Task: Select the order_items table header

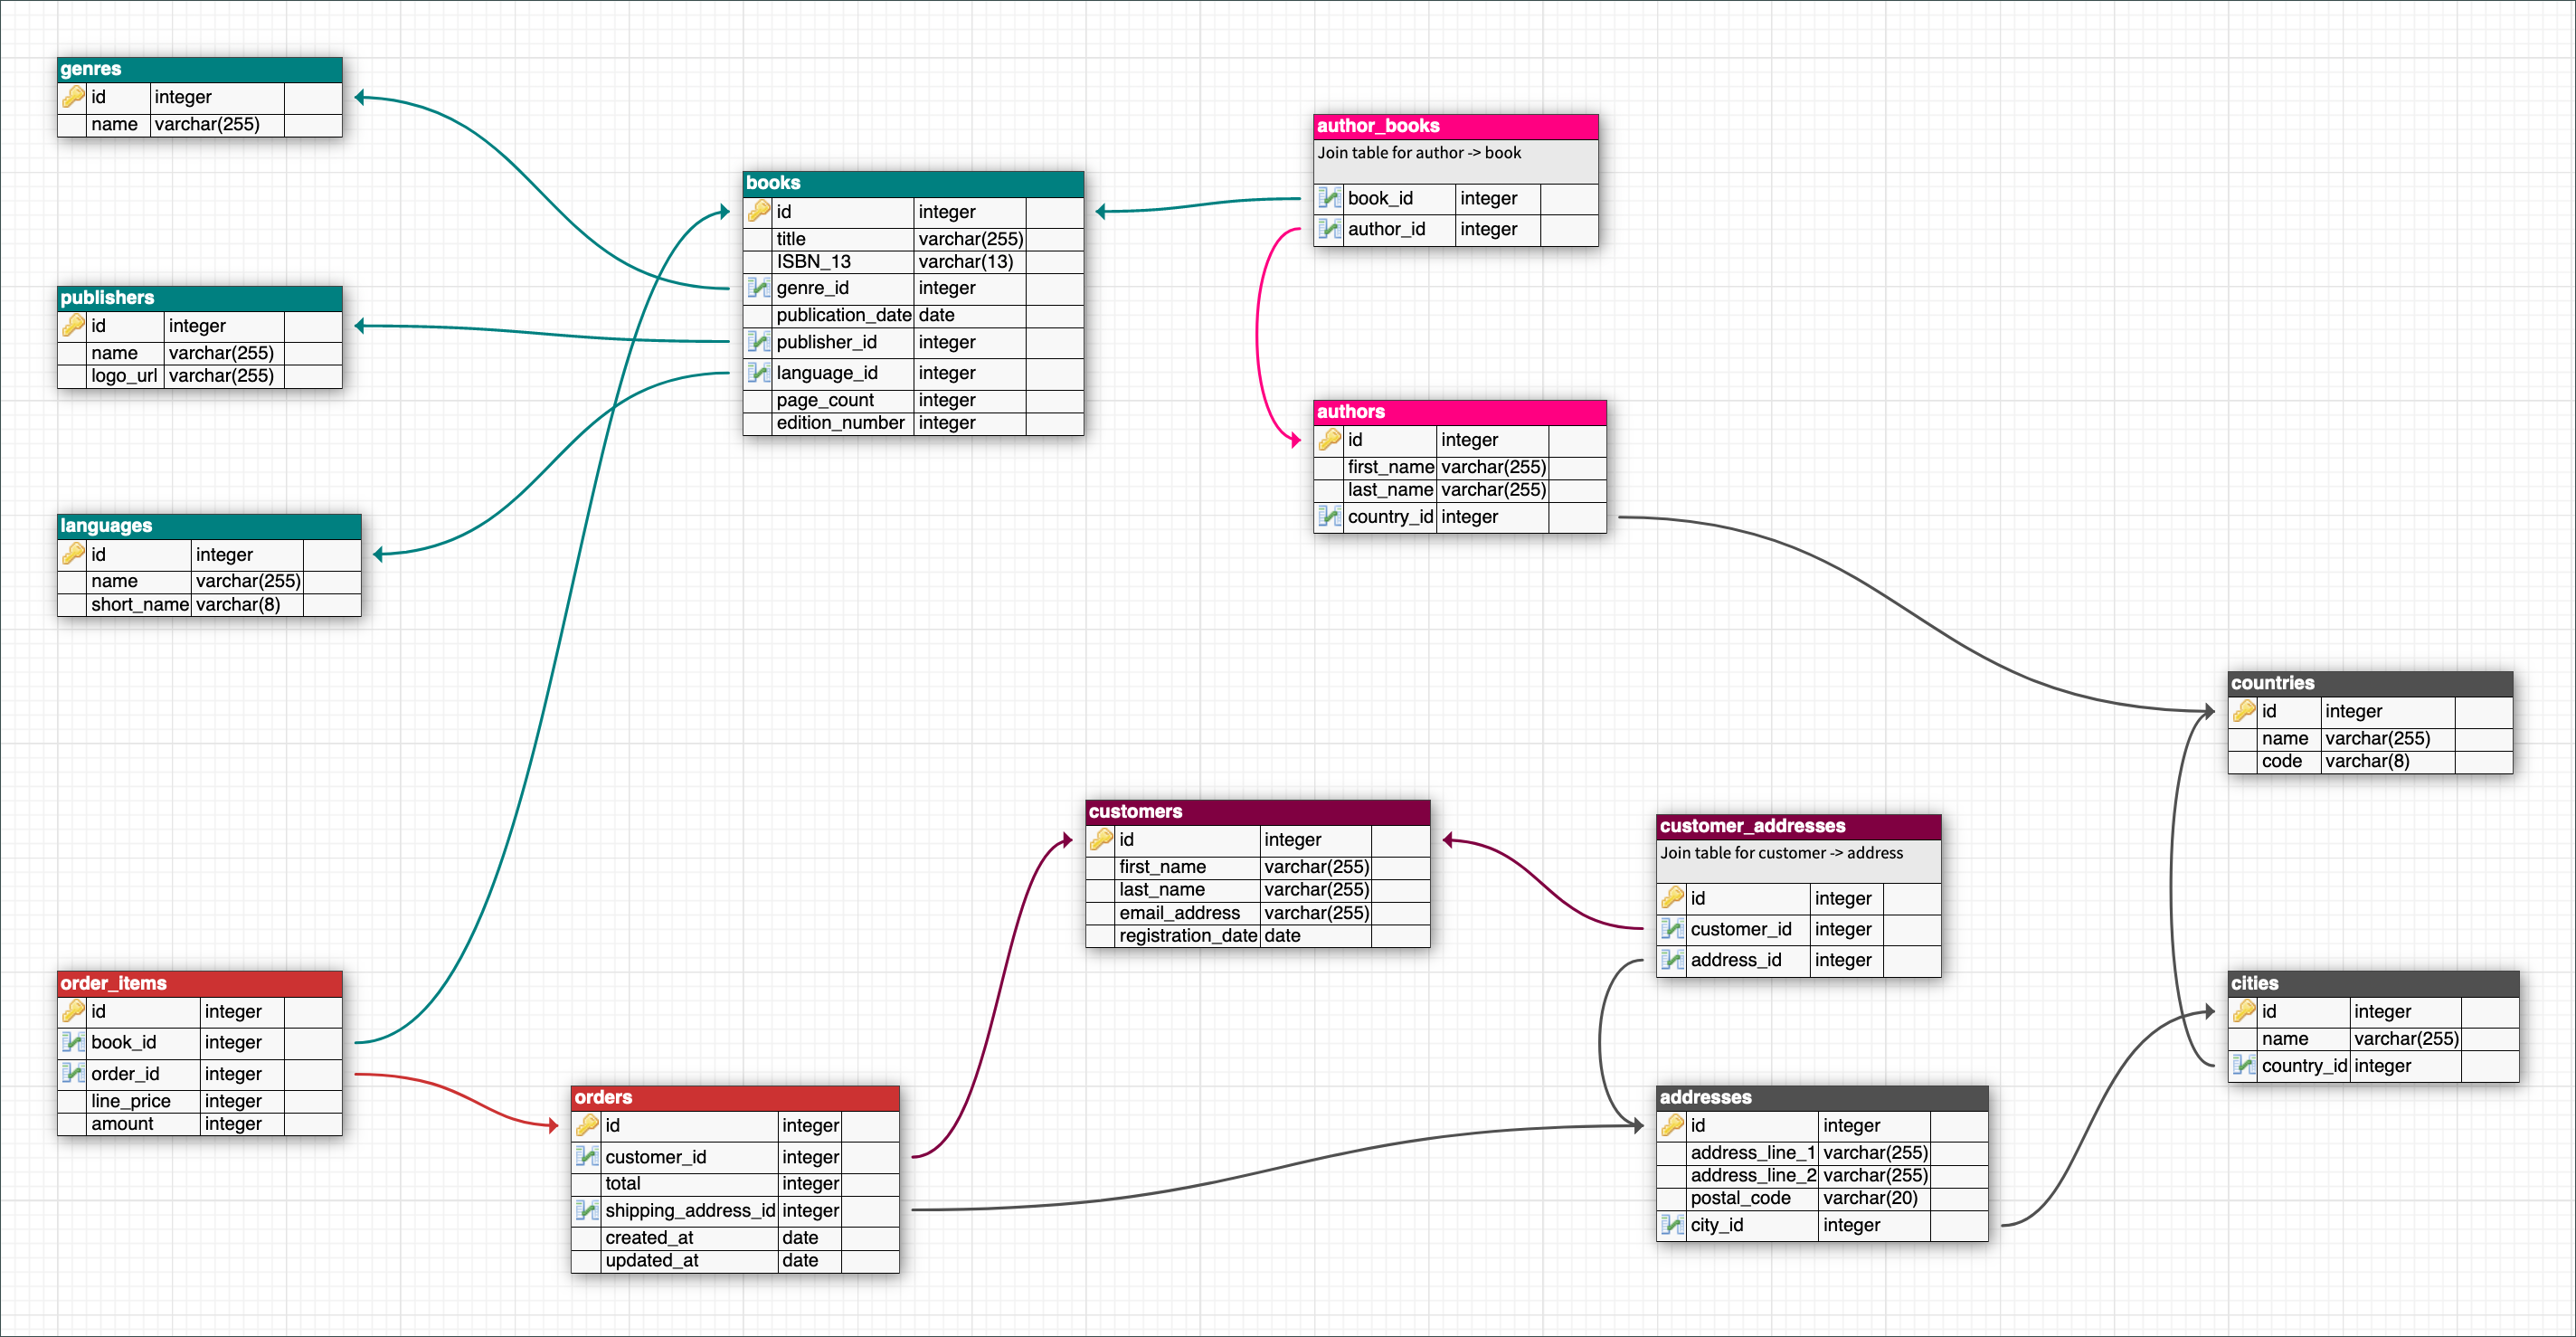Action: coord(200,983)
